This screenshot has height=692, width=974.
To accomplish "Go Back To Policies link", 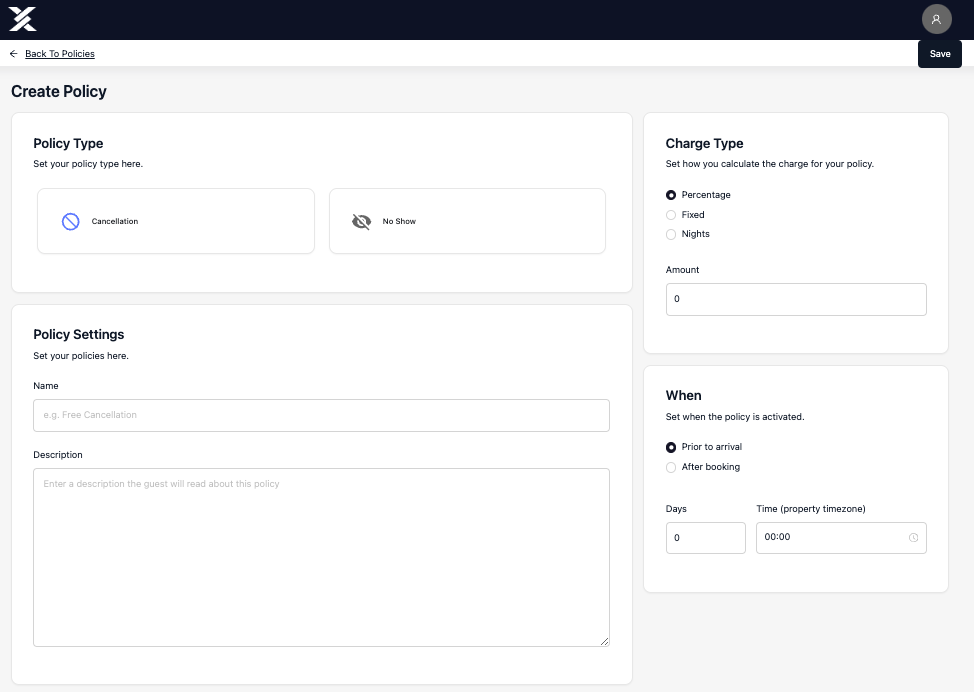I will coord(60,54).
